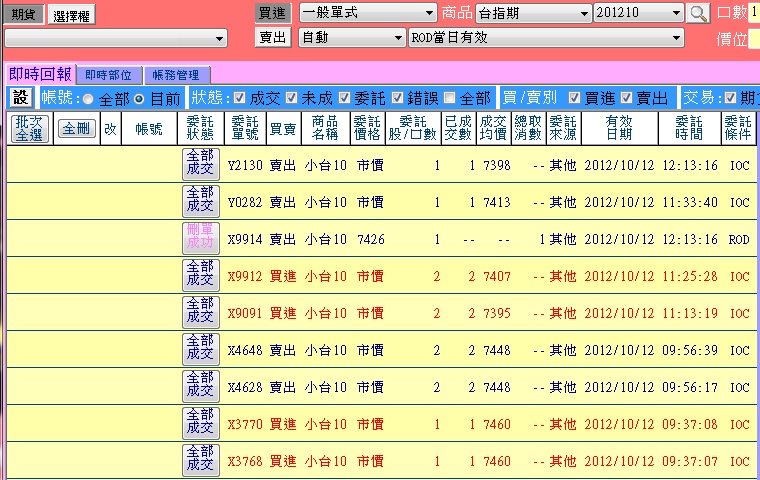
Task: Click 全部成交 status button for order X4648
Action: [201, 349]
